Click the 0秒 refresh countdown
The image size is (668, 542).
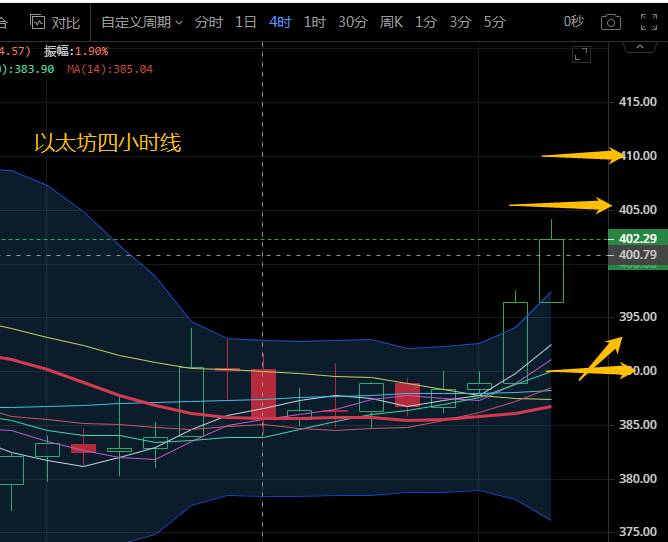point(574,21)
